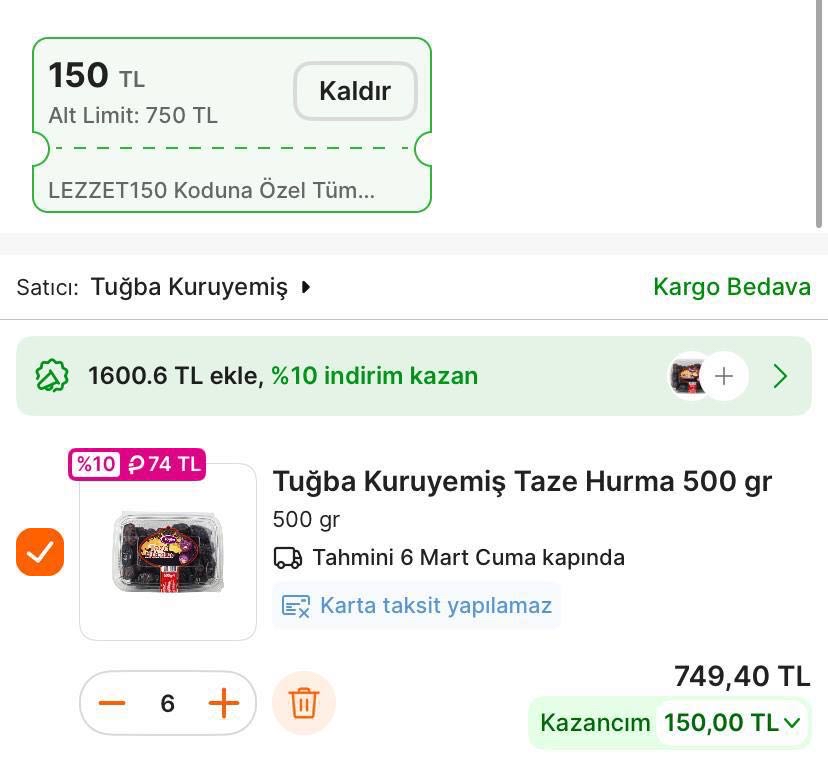Increase quantity with the plus icon

click(224, 702)
